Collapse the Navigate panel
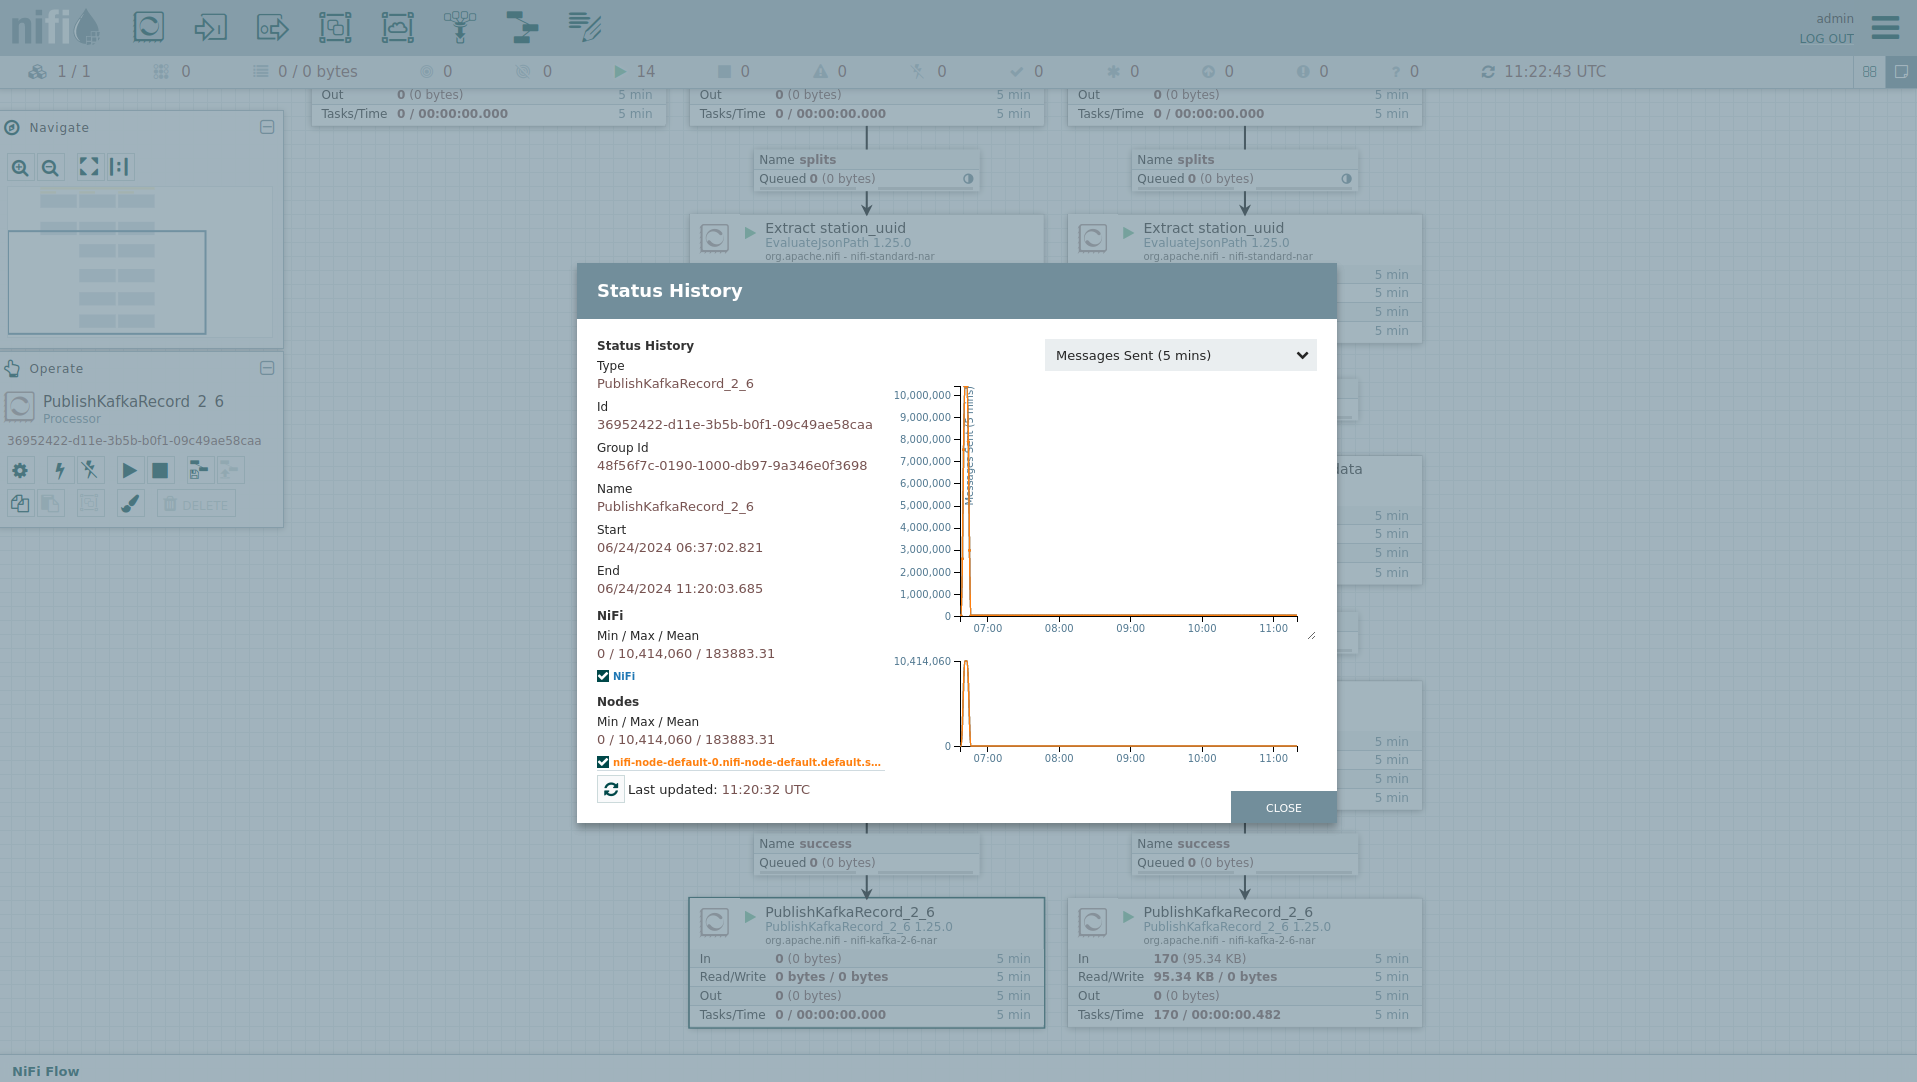This screenshot has height=1082, width=1917. point(267,127)
